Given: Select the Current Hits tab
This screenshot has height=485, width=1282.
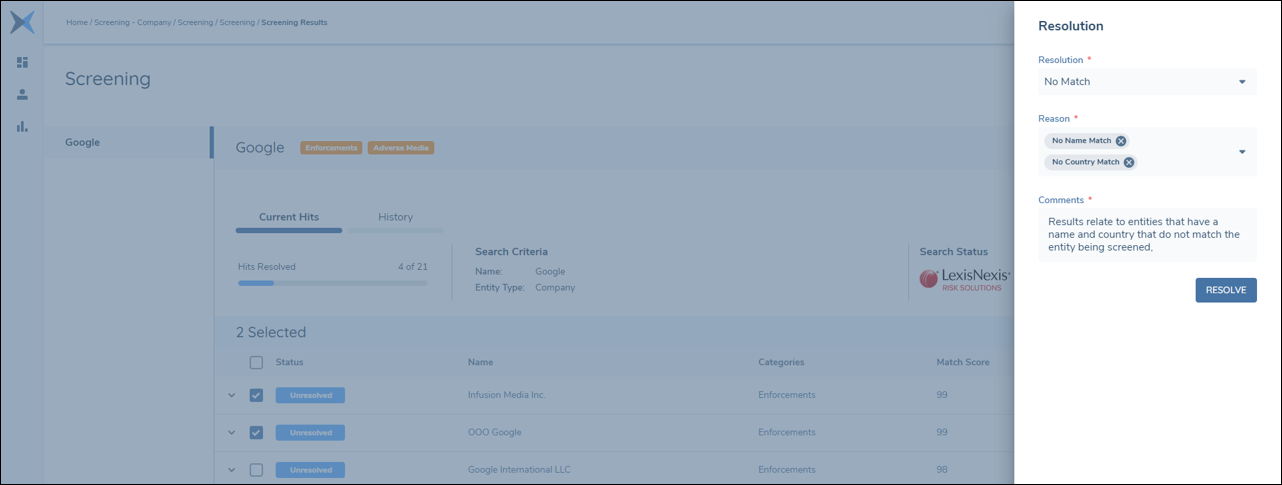Looking at the screenshot, I should 288,217.
